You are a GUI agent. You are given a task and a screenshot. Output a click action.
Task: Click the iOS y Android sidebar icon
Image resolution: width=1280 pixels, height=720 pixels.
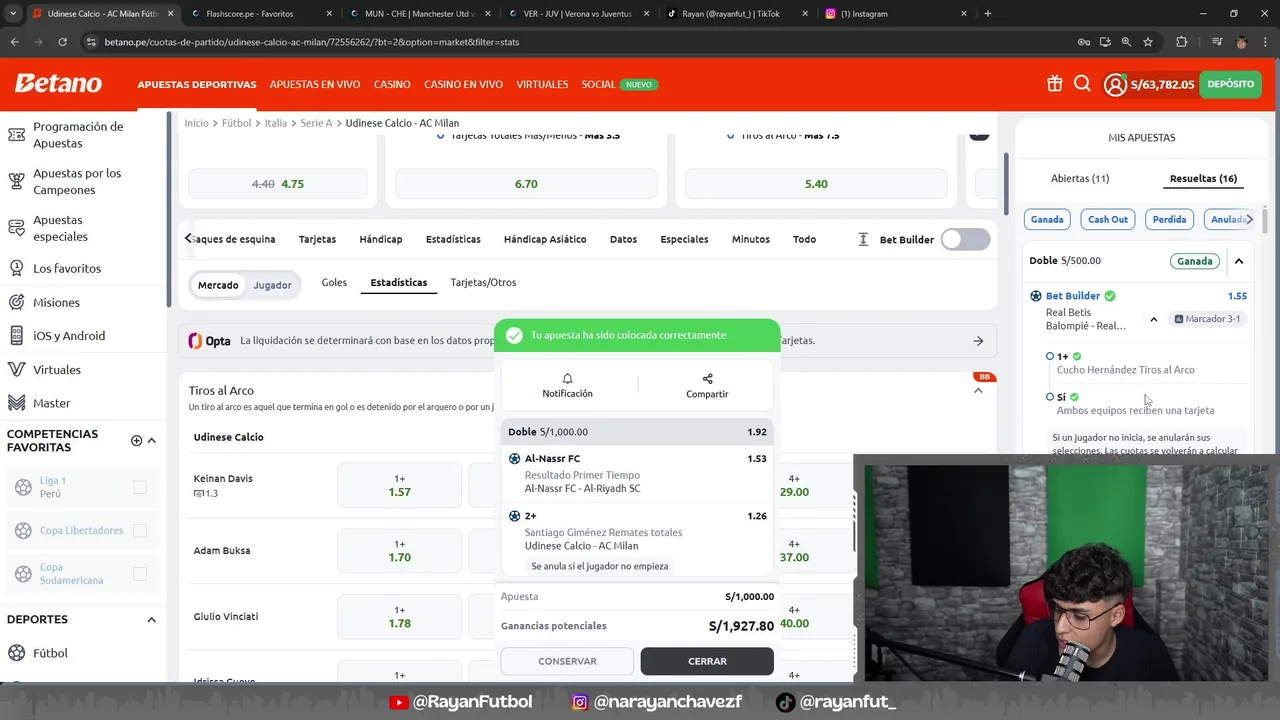coord(16,336)
